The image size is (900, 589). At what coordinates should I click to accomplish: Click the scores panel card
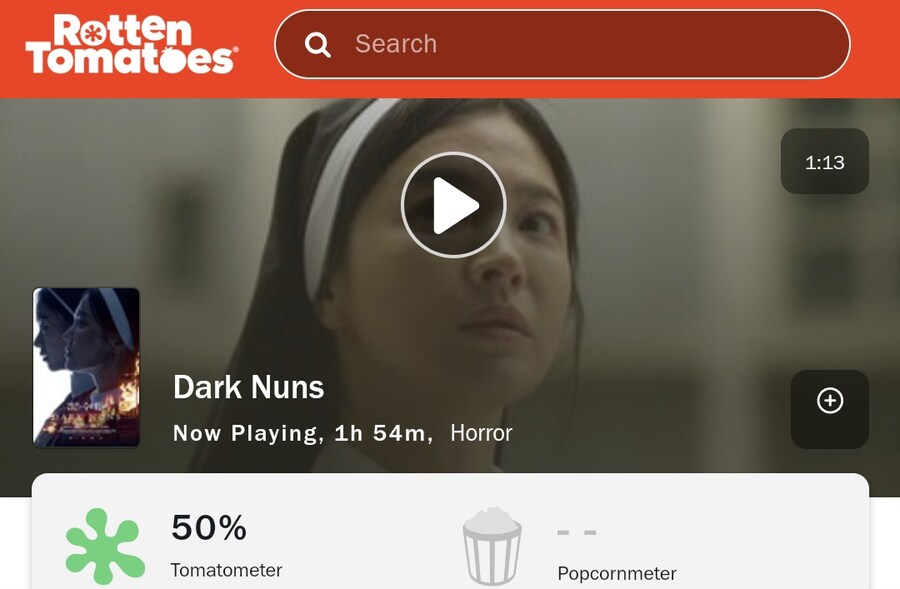tap(450, 532)
